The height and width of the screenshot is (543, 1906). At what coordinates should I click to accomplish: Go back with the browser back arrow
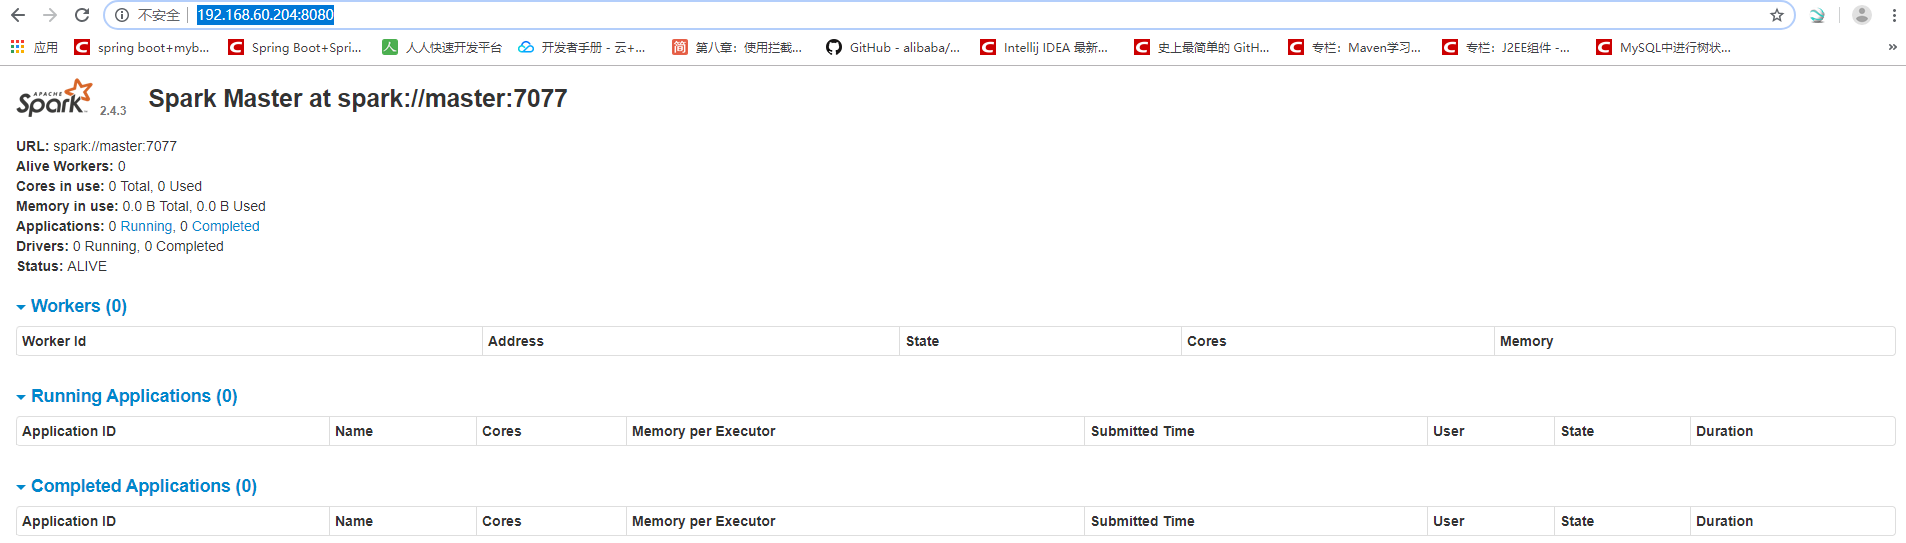pyautogui.click(x=18, y=15)
